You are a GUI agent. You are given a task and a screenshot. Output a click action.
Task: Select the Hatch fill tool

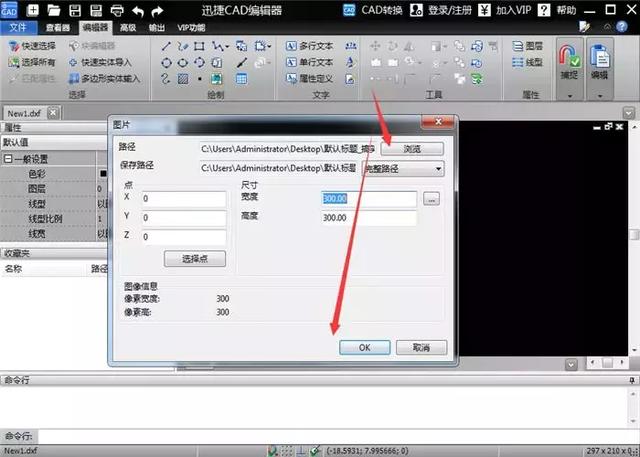(183, 79)
